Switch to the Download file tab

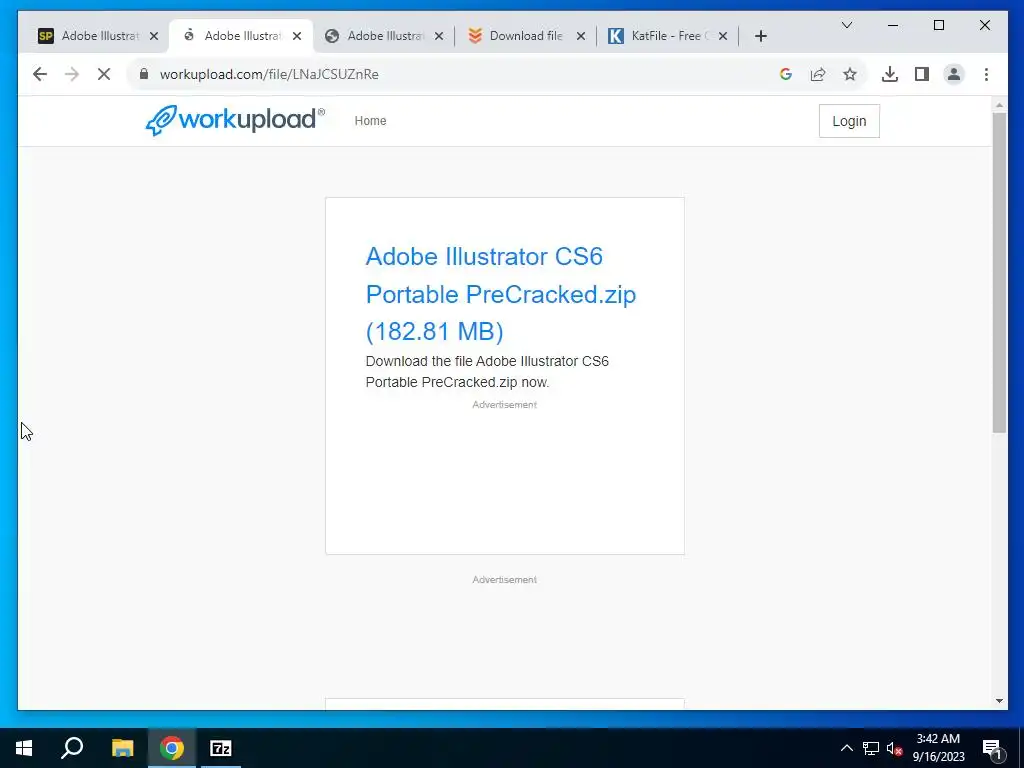tap(527, 36)
